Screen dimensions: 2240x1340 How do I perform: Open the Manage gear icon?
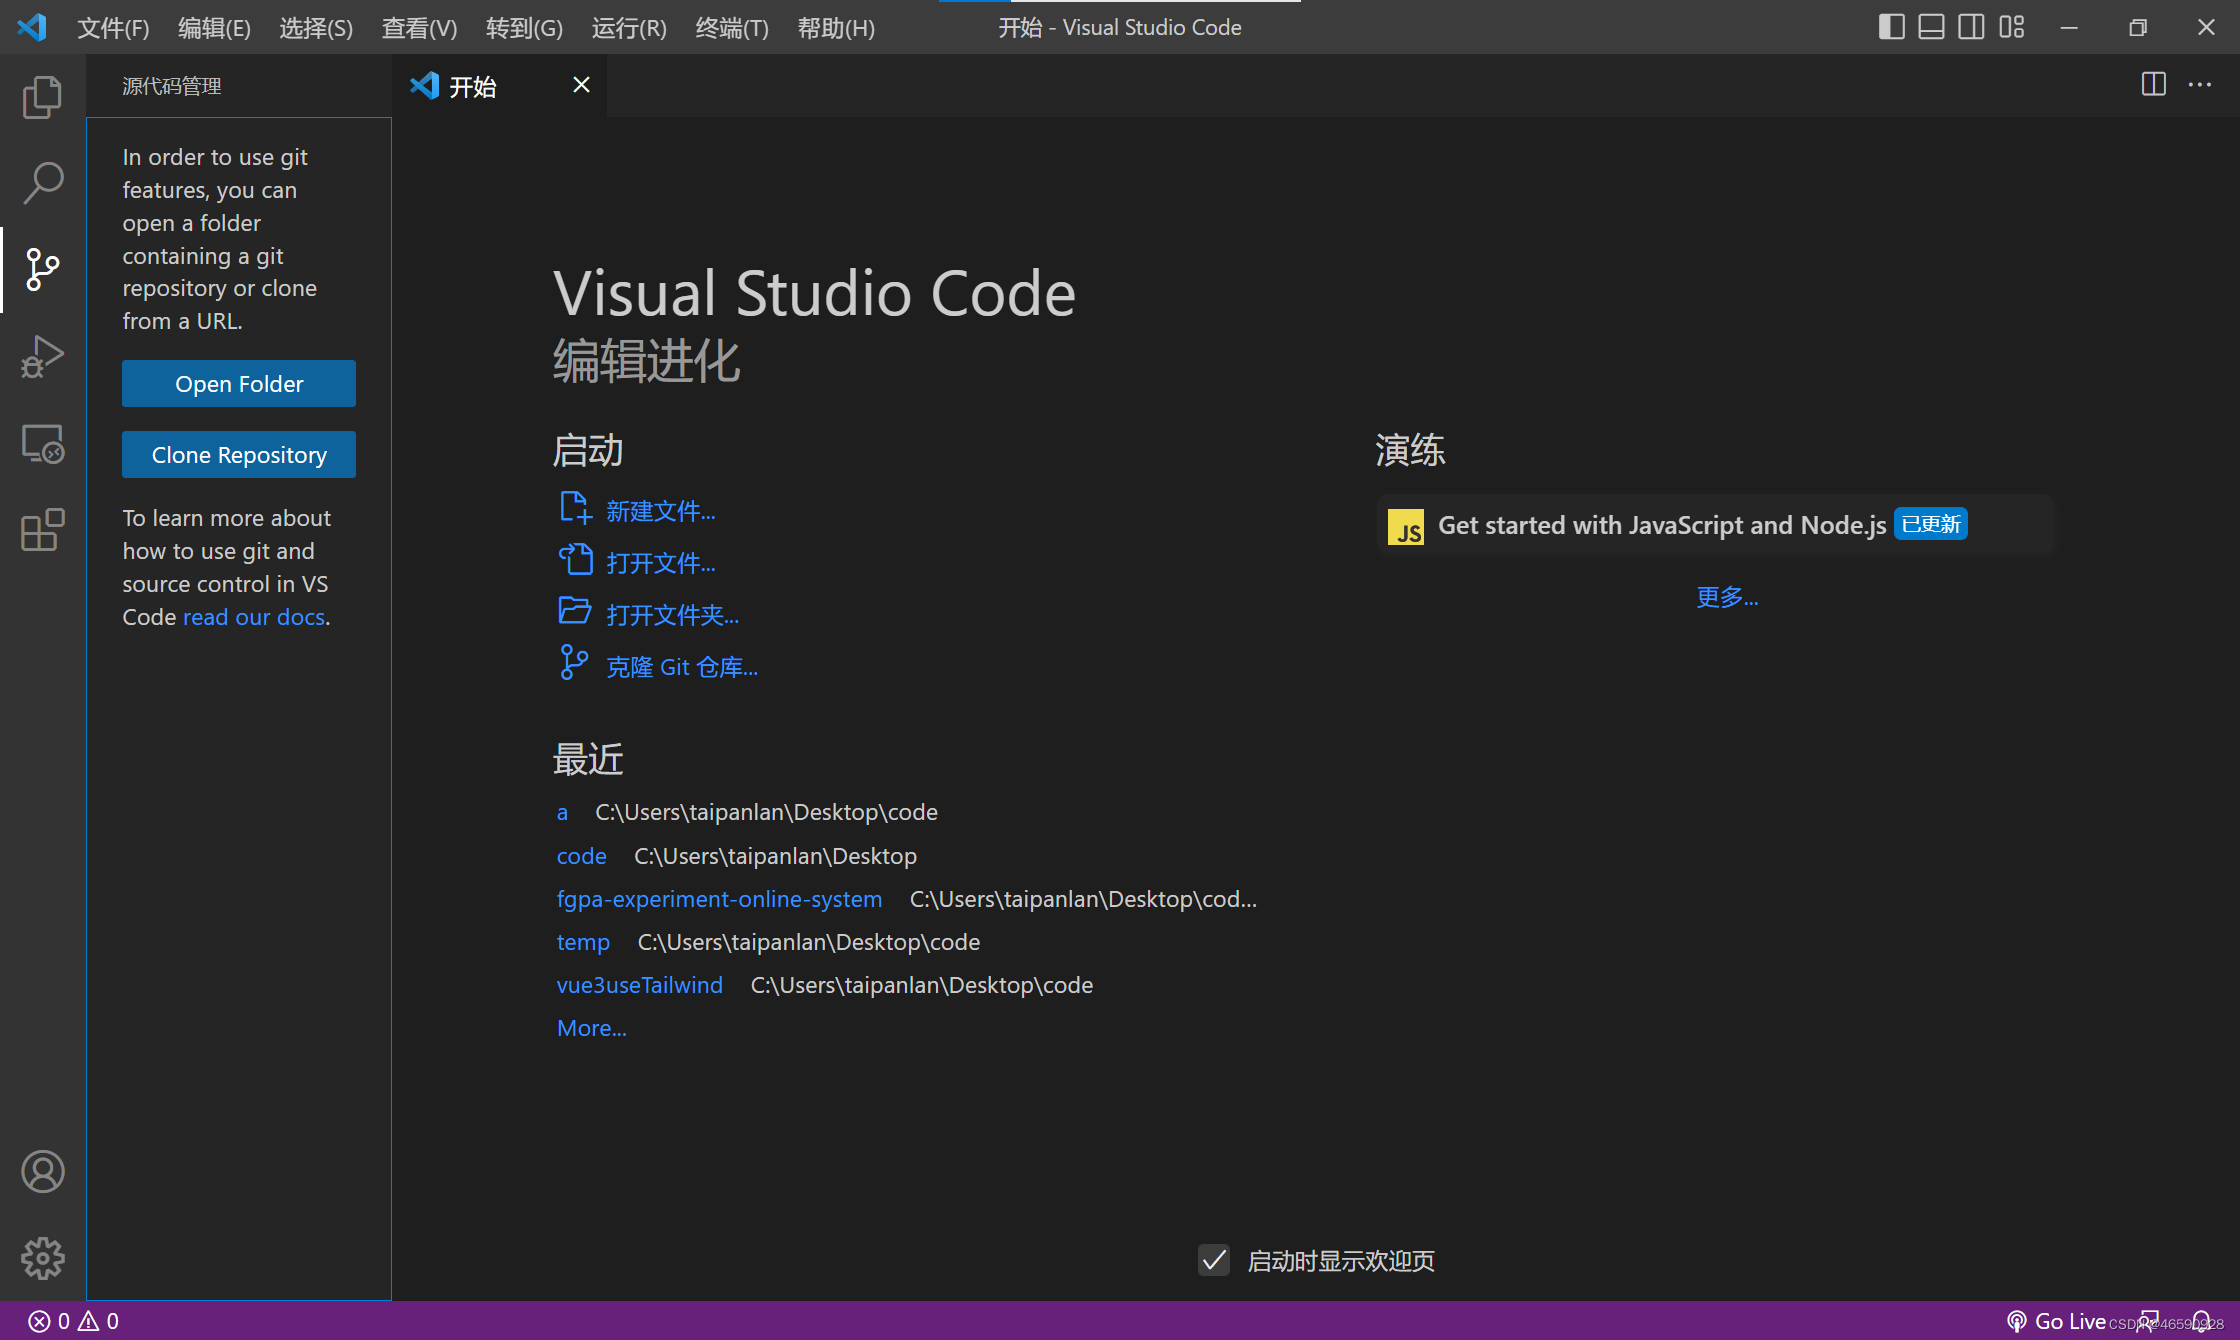tap(42, 1259)
